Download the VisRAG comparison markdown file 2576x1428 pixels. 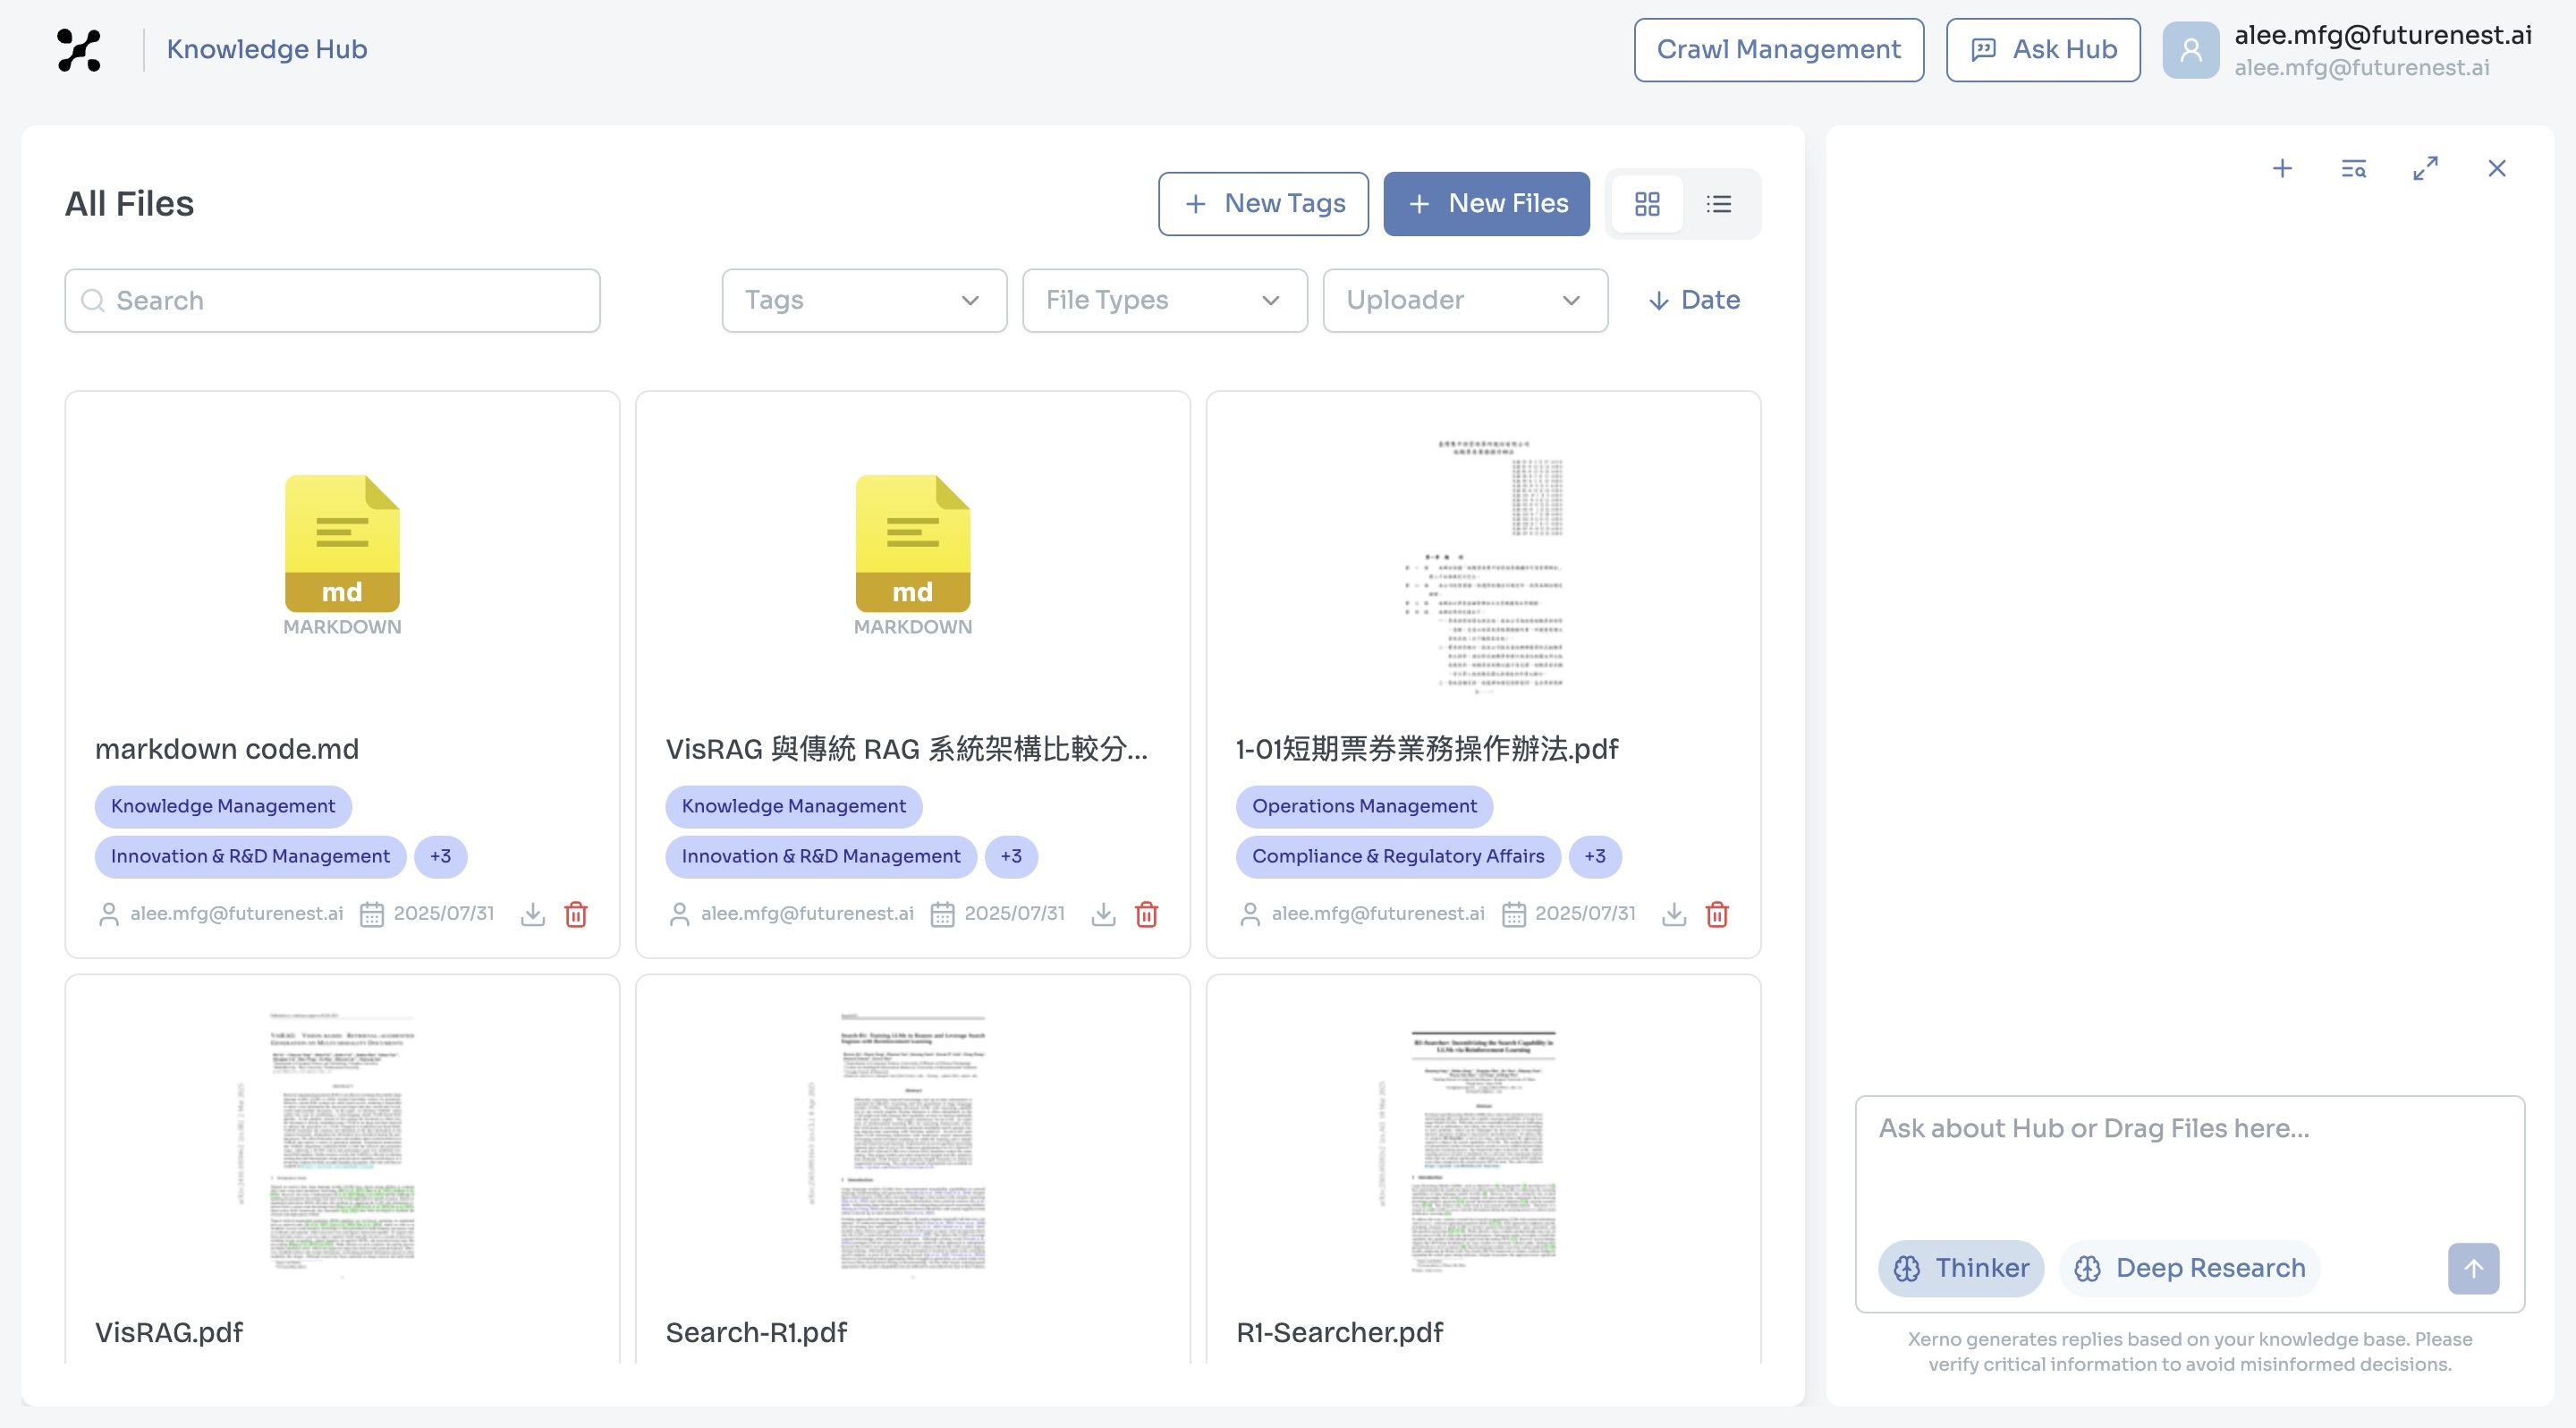(1103, 914)
